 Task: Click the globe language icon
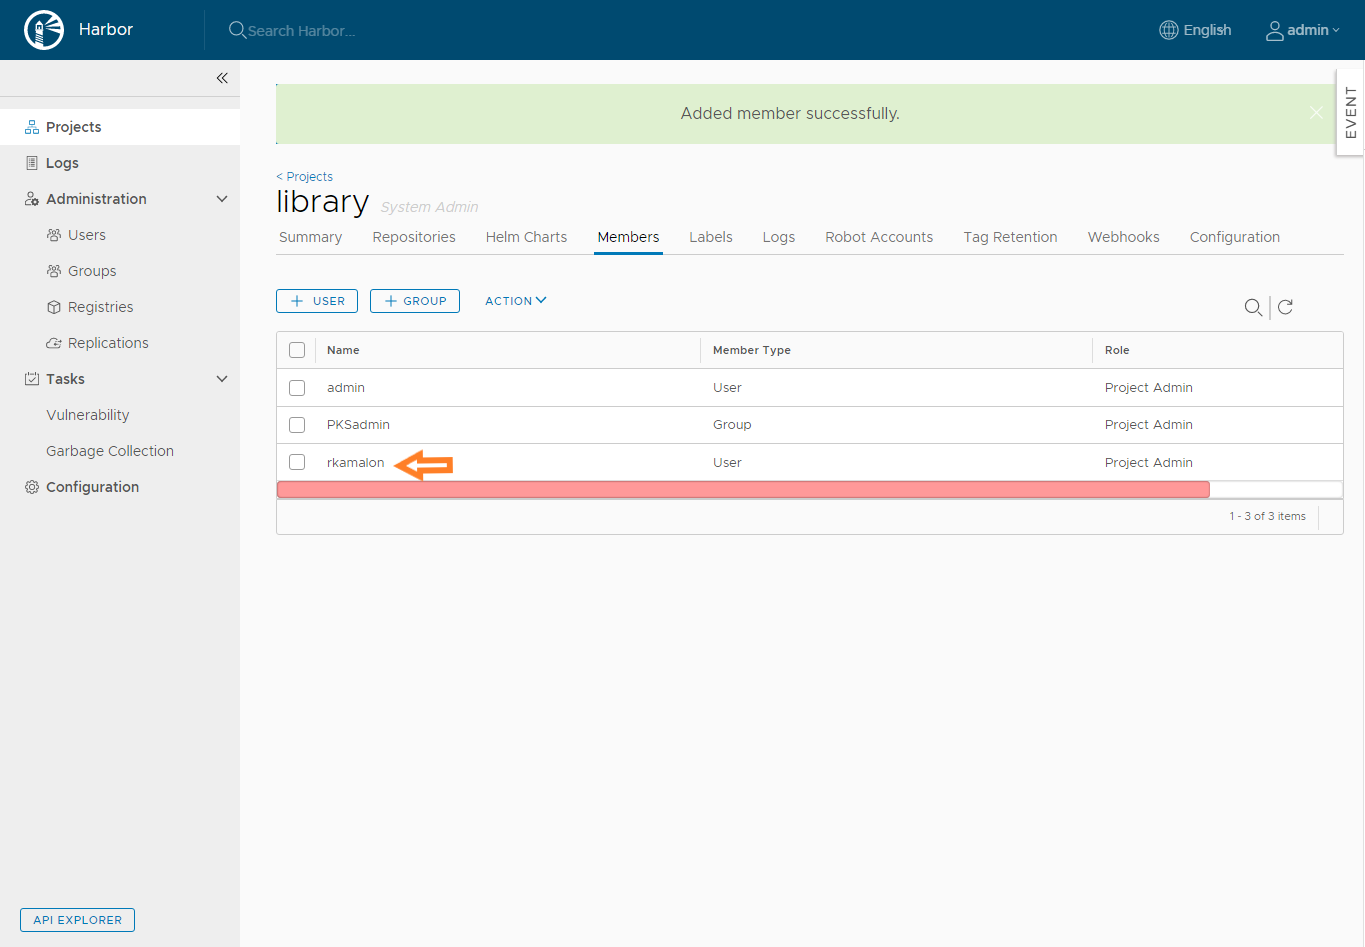tap(1168, 30)
